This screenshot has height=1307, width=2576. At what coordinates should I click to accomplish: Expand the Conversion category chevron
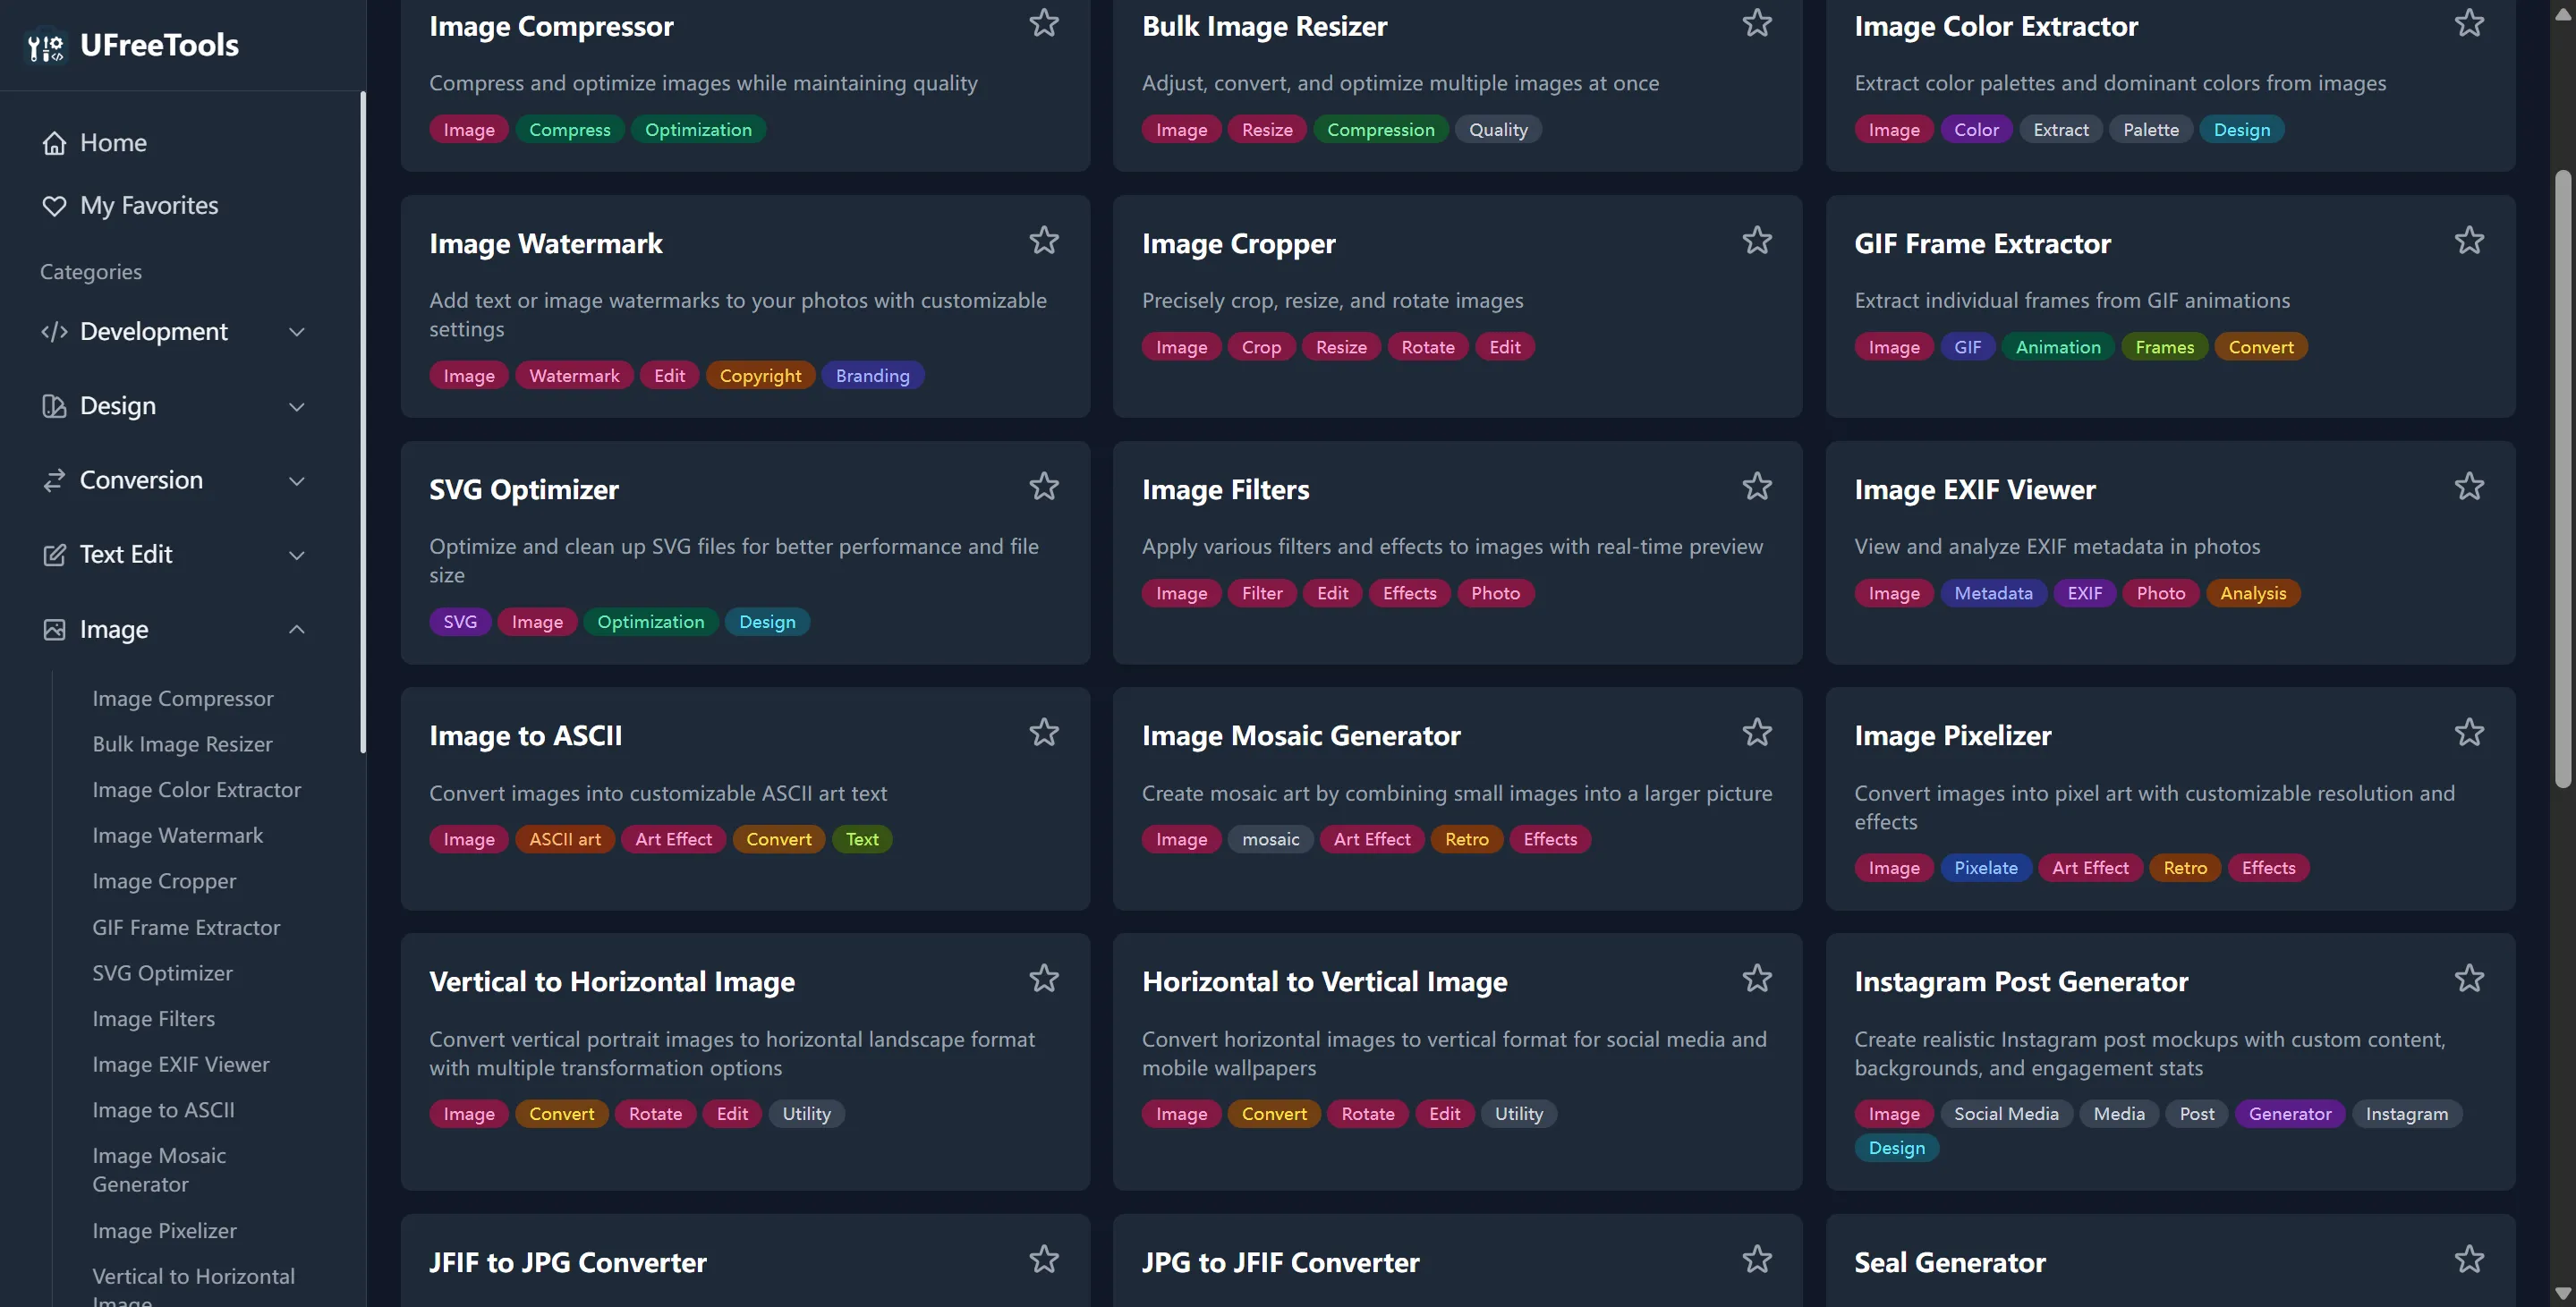[296, 481]
